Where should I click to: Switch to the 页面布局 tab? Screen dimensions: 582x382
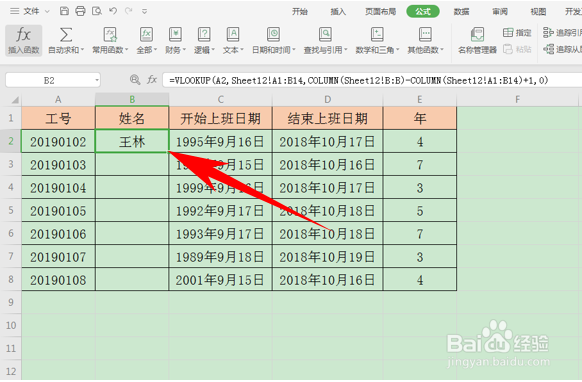380,12
